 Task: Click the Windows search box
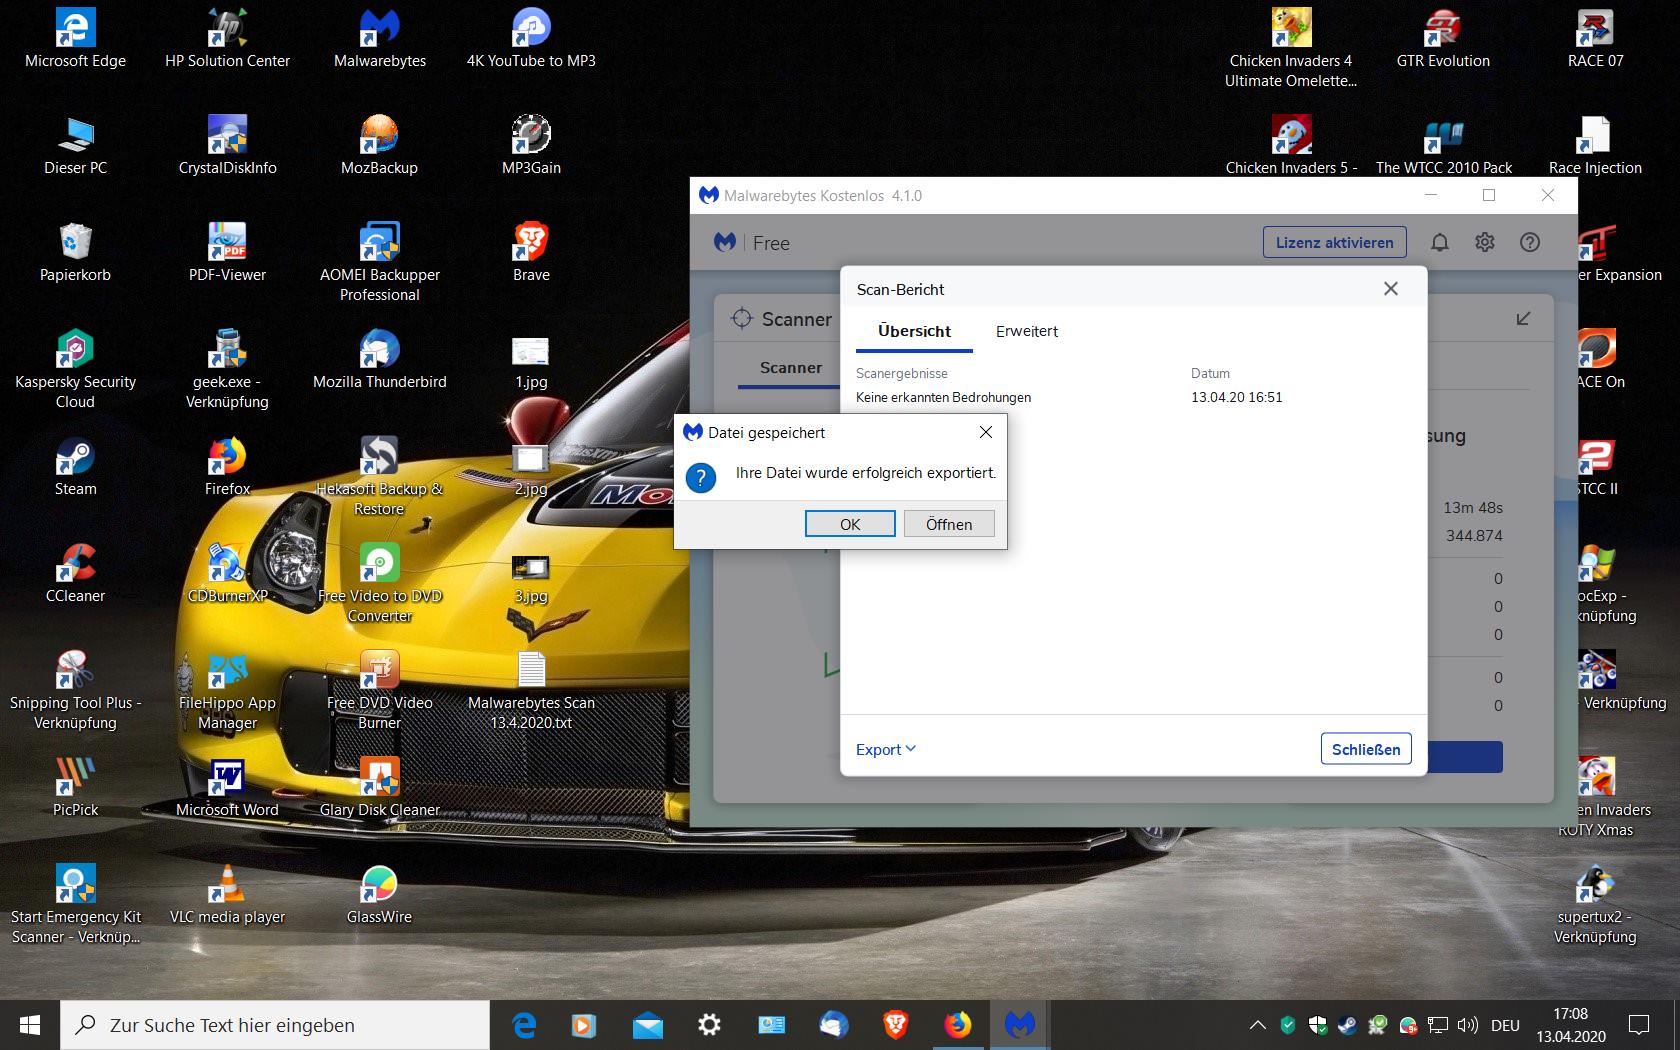275,1025
